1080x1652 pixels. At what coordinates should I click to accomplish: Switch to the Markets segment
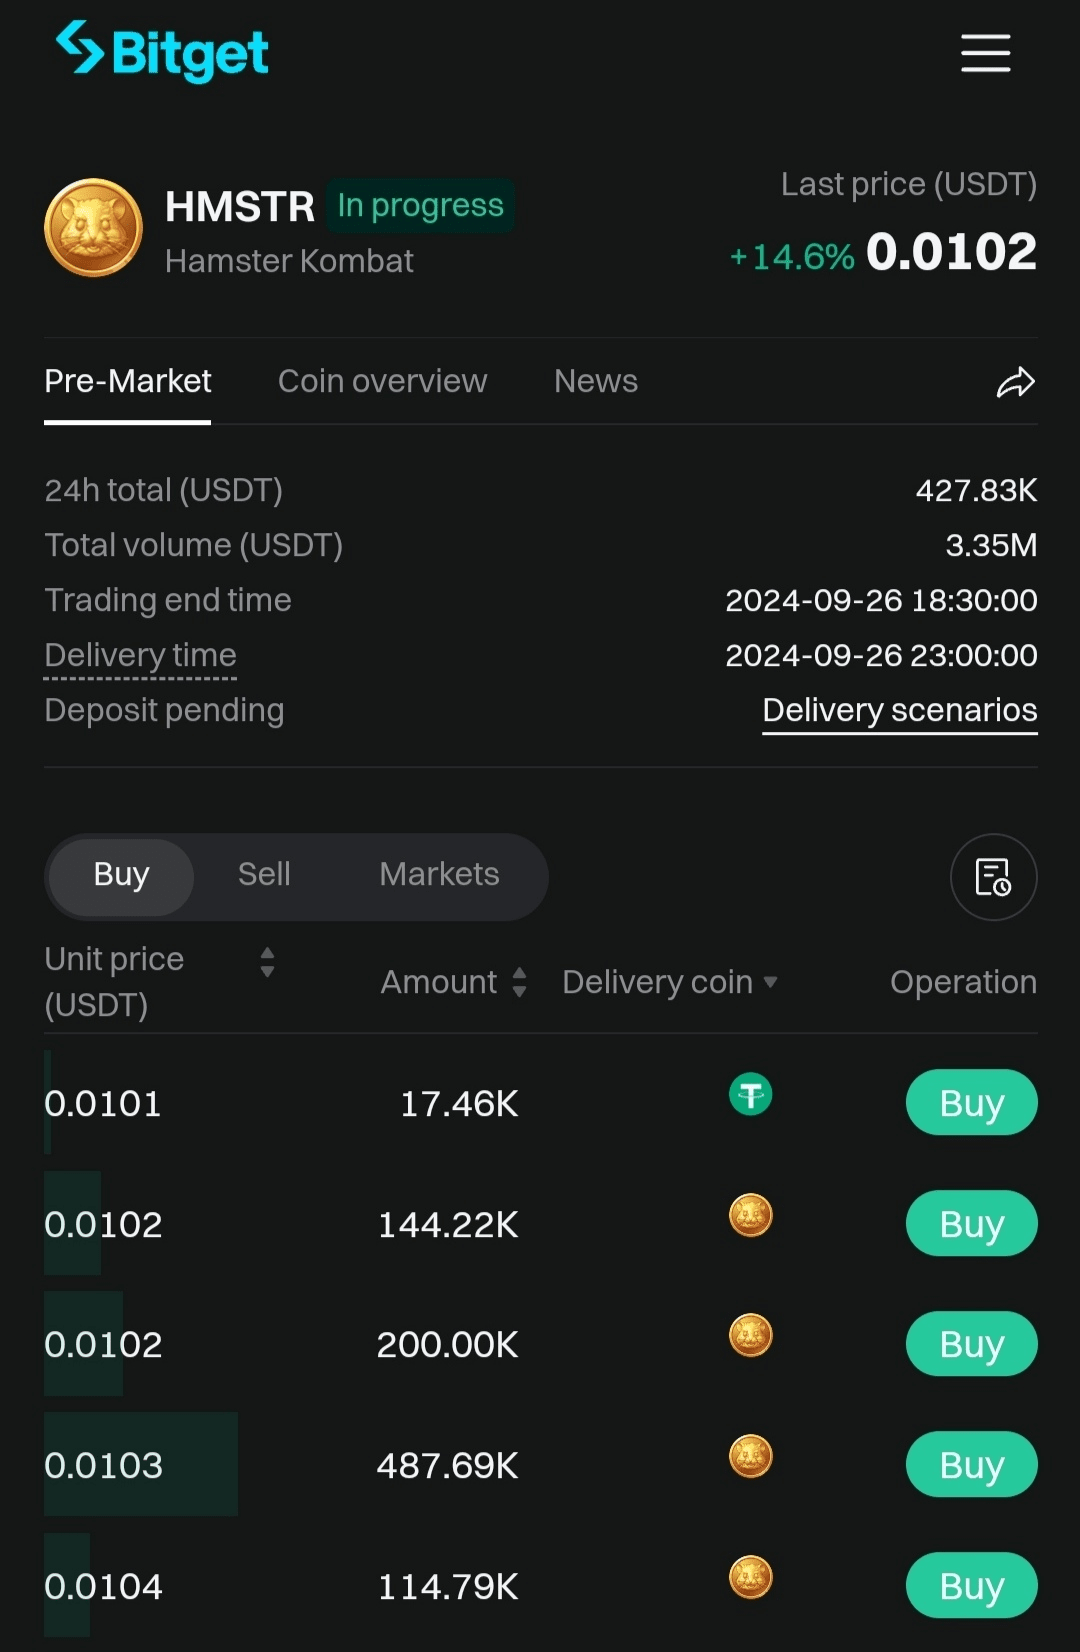(439, 875)
